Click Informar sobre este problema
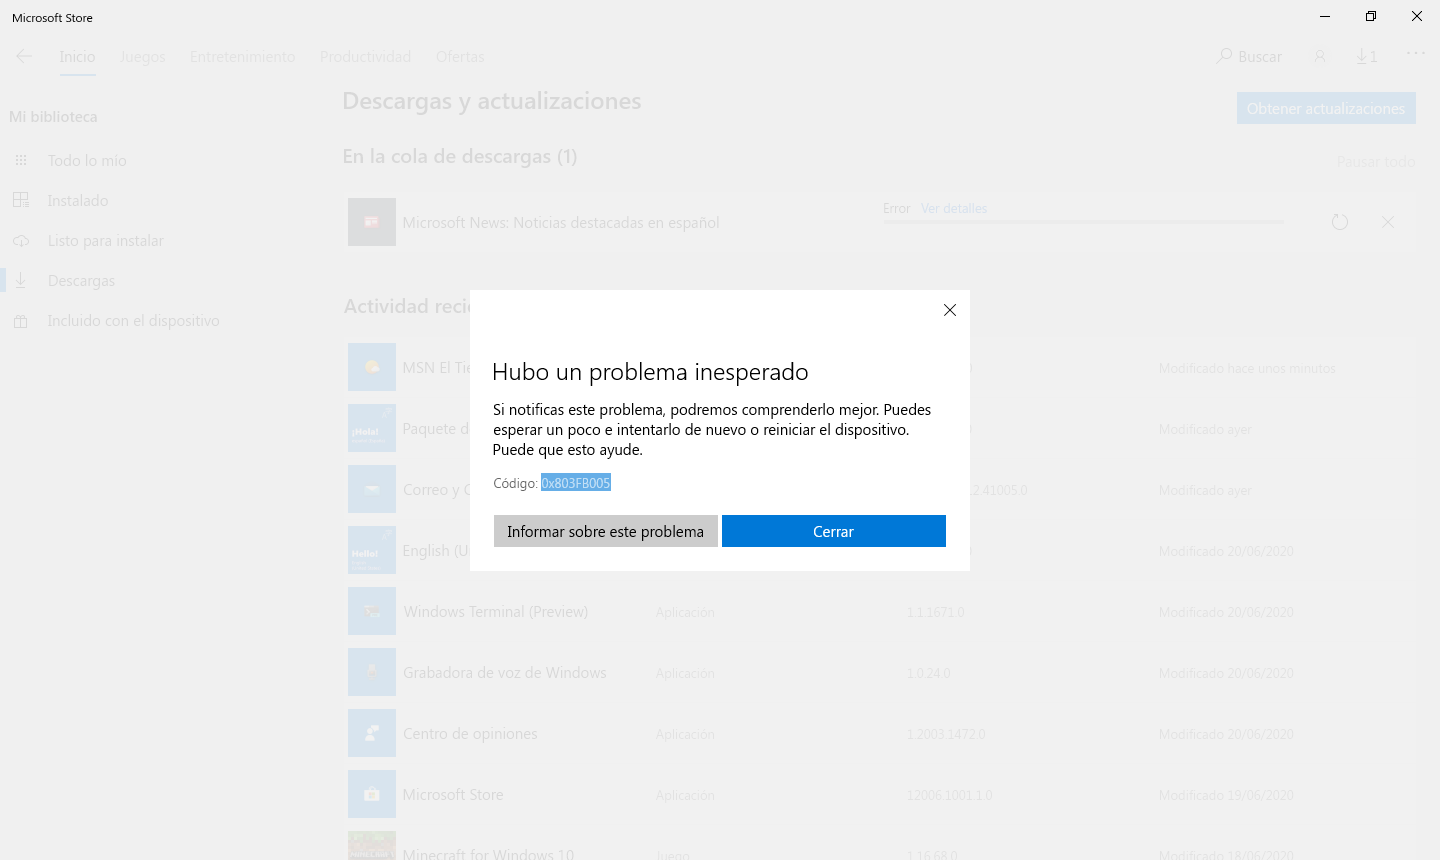 click(x=606, y=531)
